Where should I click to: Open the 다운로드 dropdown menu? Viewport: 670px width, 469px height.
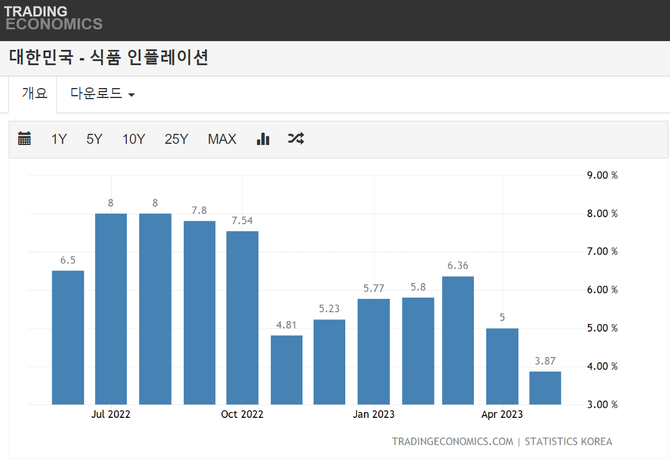click(102, 94)
